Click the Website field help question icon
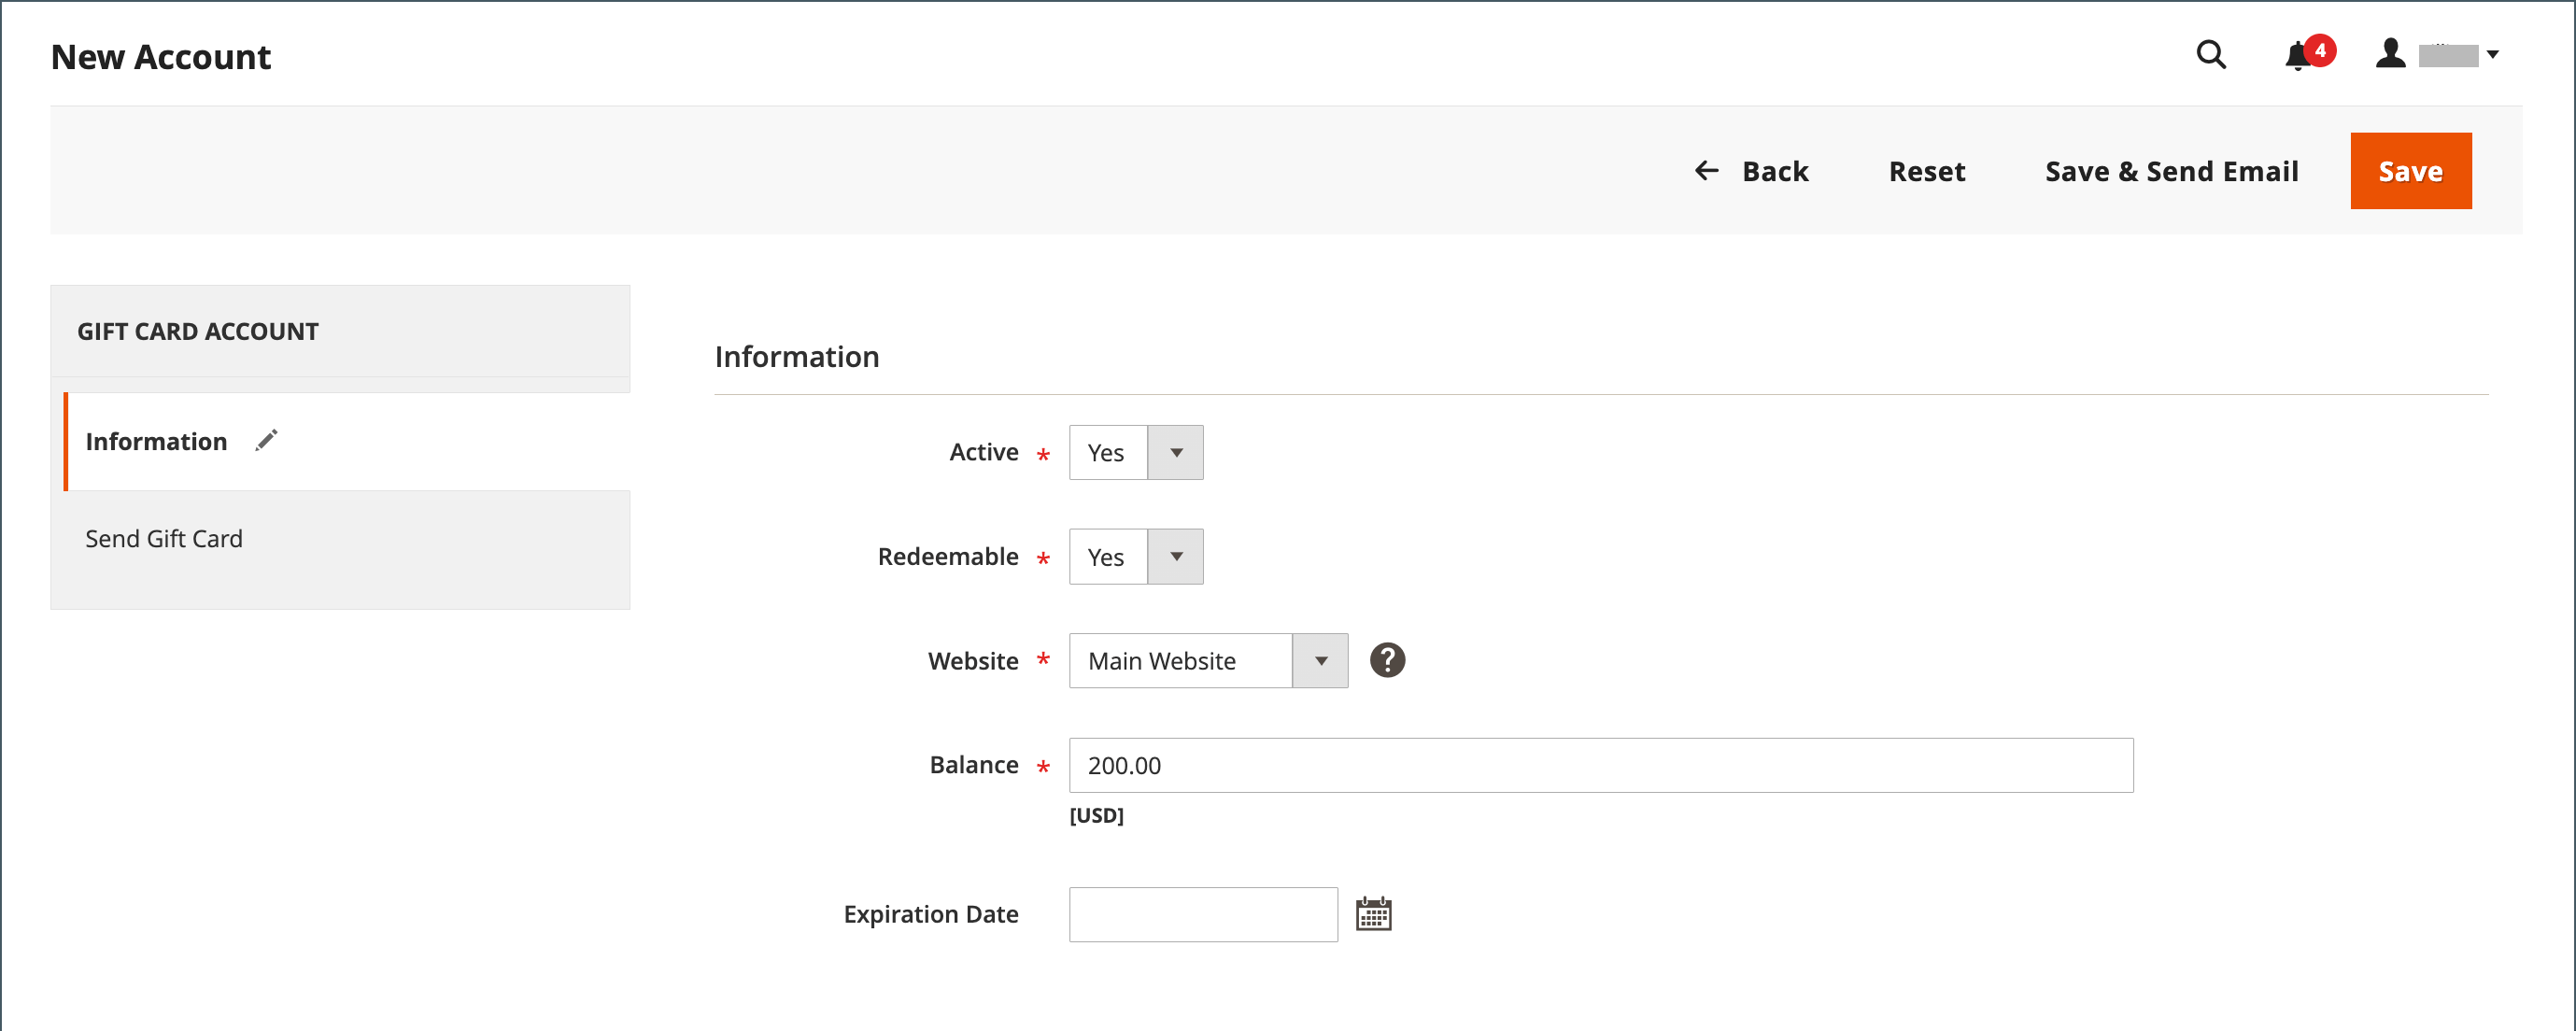The width and height of the screenshot is (2576, 1031). click(x=1387, y=660)
